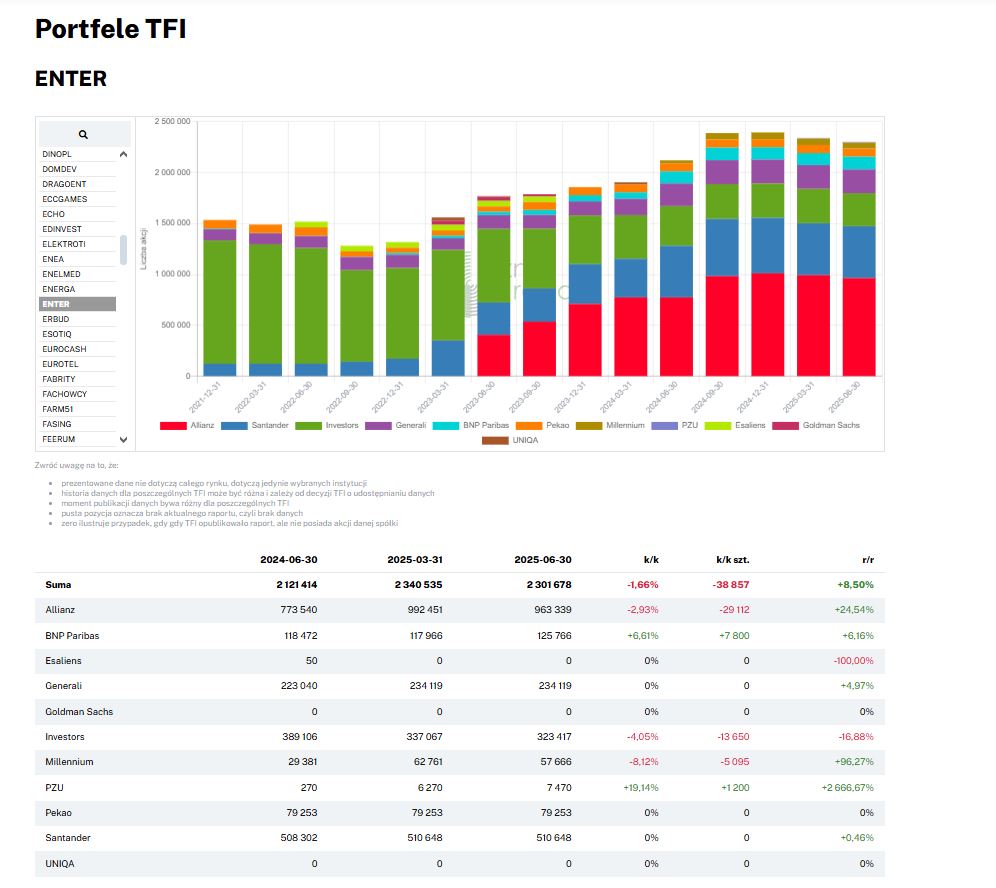Screen dimensions: 996x888
Task: Click the 2024-06-30 column header
Action: [x=288, y=560]
